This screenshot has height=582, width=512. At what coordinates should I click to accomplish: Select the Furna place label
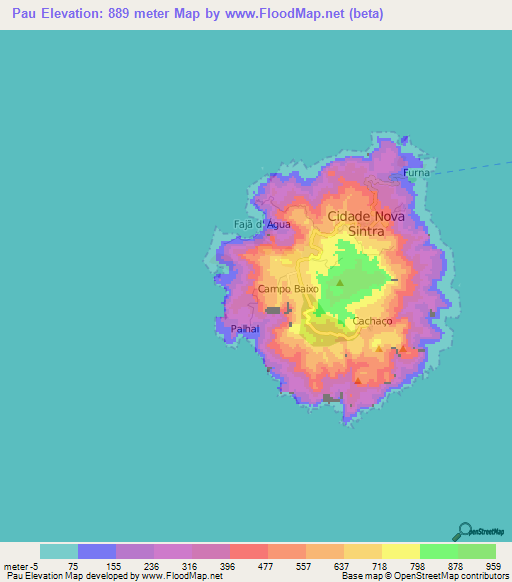coord(416,173)
